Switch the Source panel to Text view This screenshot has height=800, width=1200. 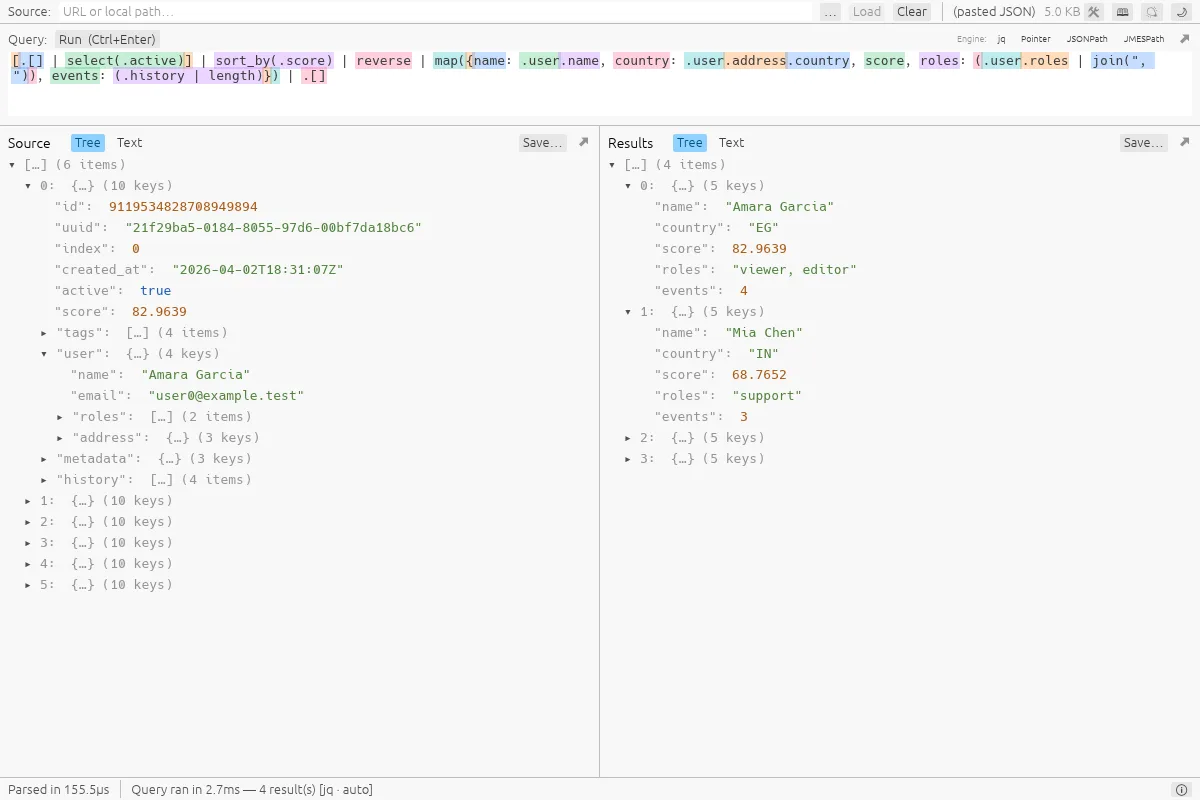129,143
